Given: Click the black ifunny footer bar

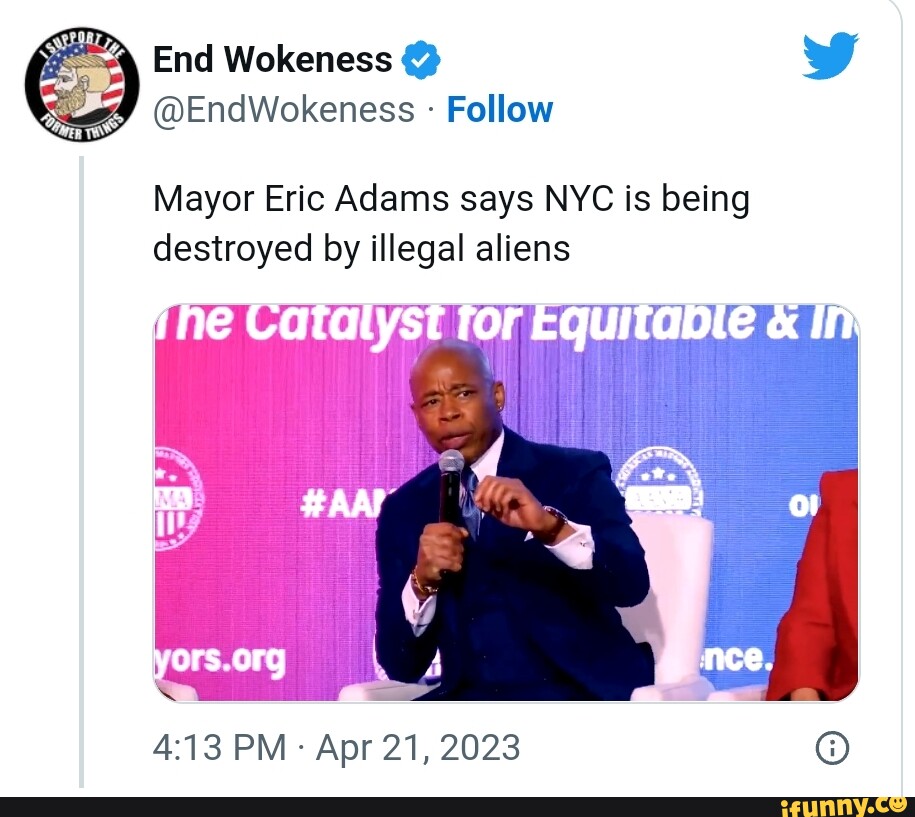Looking at the screenshot, I should [x=458, y=807].
